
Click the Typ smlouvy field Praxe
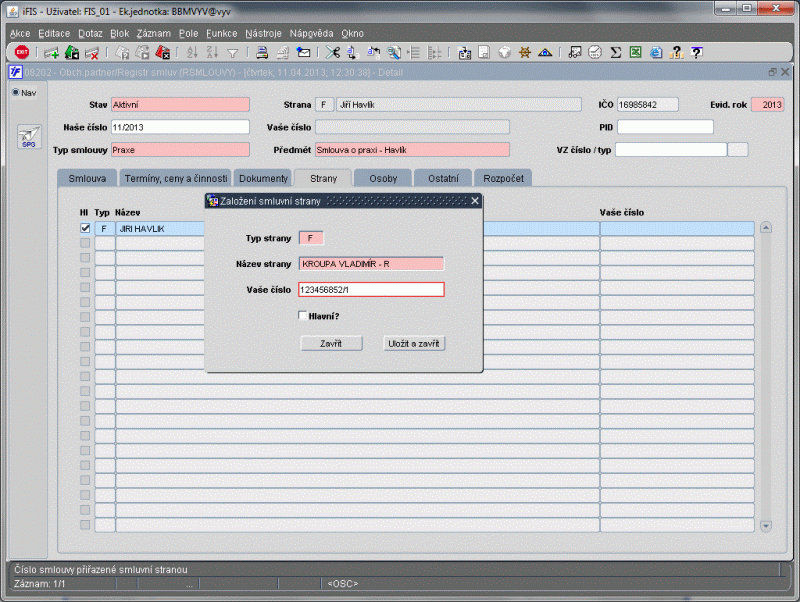pyautogui.click(x=180, y=149)
